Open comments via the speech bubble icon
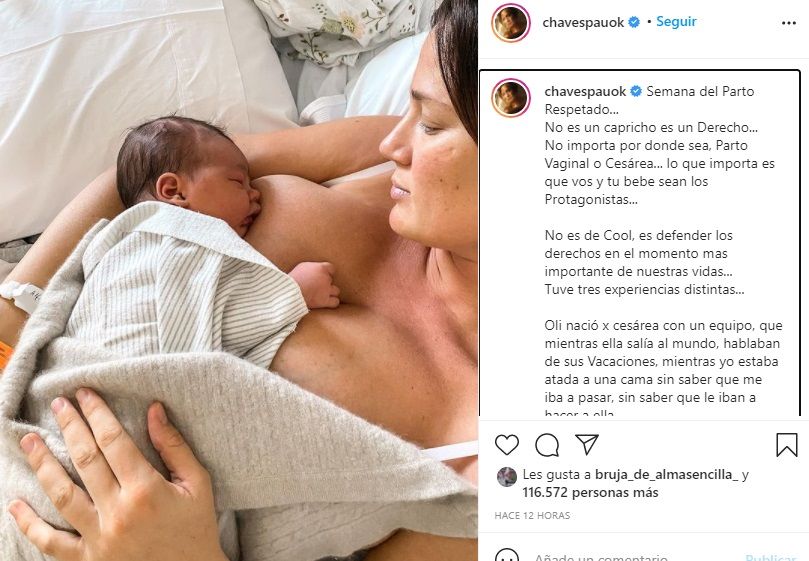Viewport: 809px width, 561px height. pyautogui.click(x=547, y=445)
